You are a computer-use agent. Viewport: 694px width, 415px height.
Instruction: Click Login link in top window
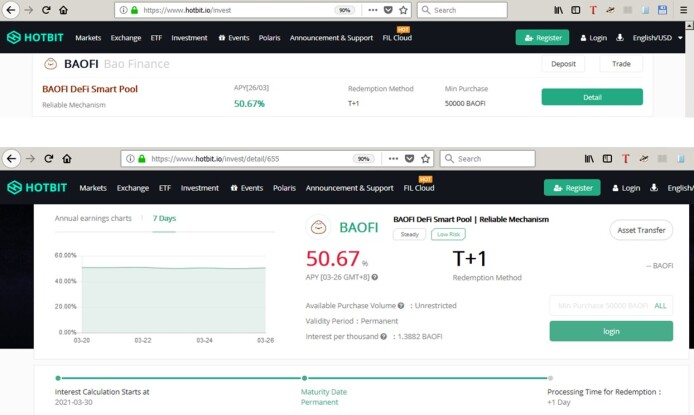click(594, 38)
